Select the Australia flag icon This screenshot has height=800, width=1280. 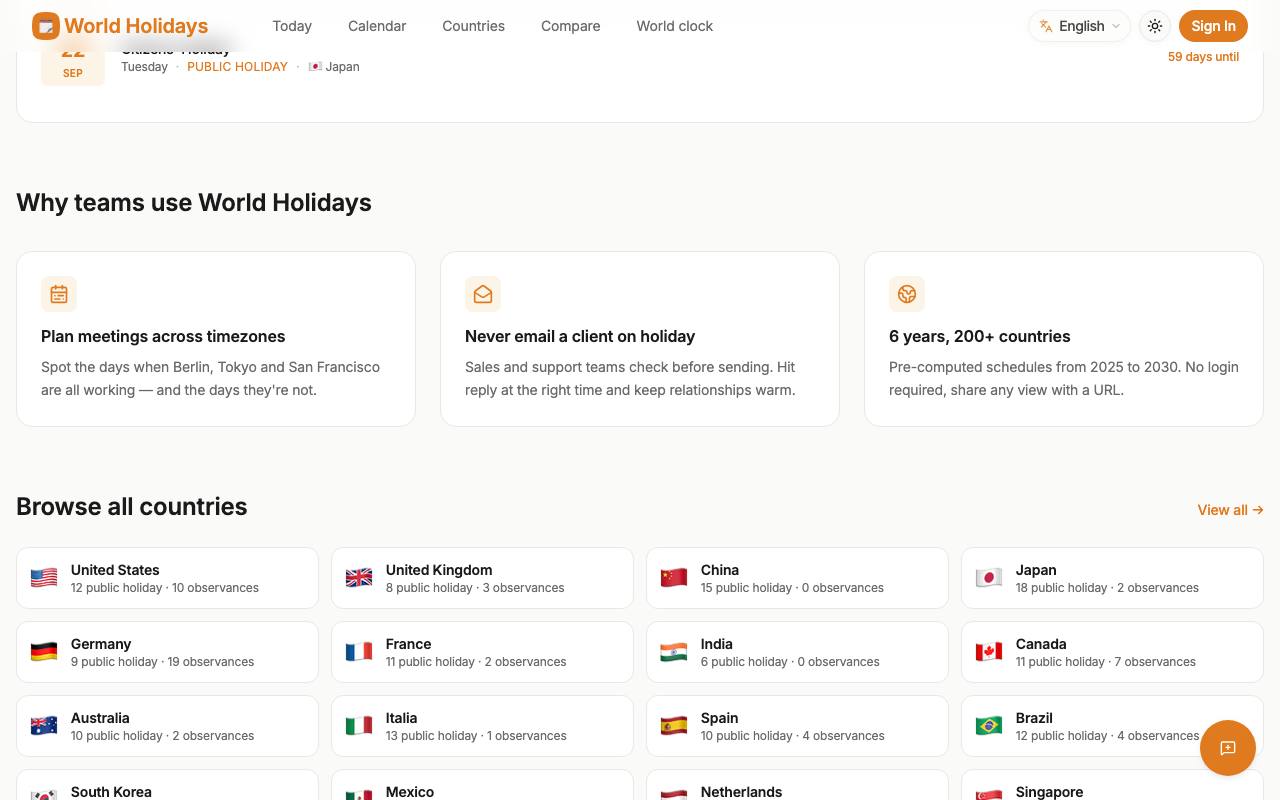pos(44,726)
